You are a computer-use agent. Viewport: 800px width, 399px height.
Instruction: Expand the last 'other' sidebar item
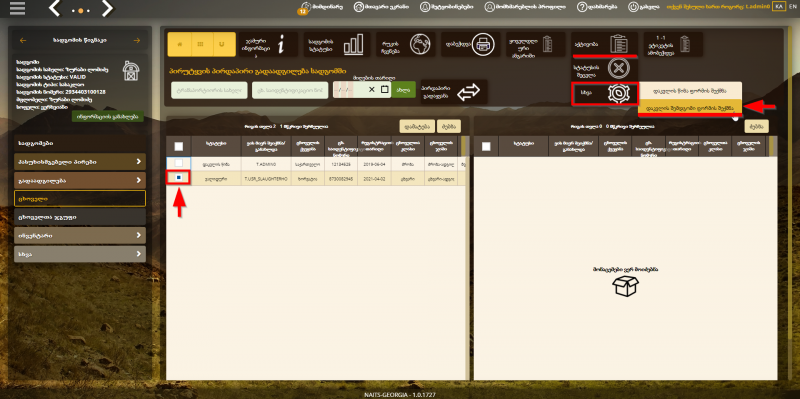point(80,254)
